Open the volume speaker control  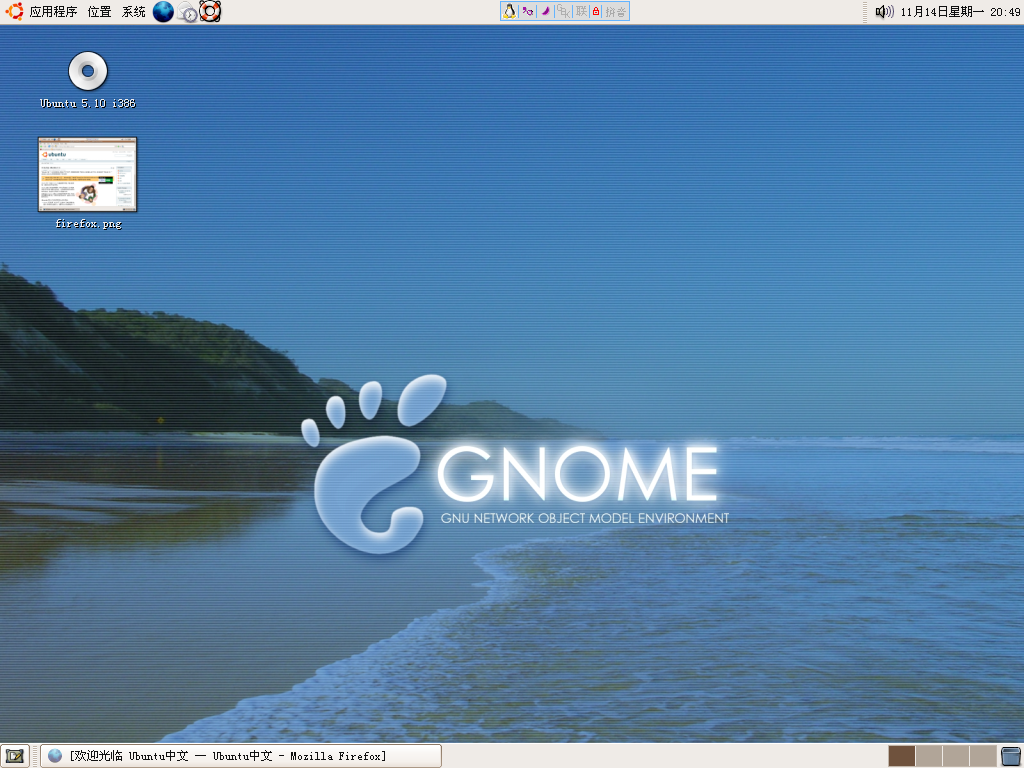(884, 11)
